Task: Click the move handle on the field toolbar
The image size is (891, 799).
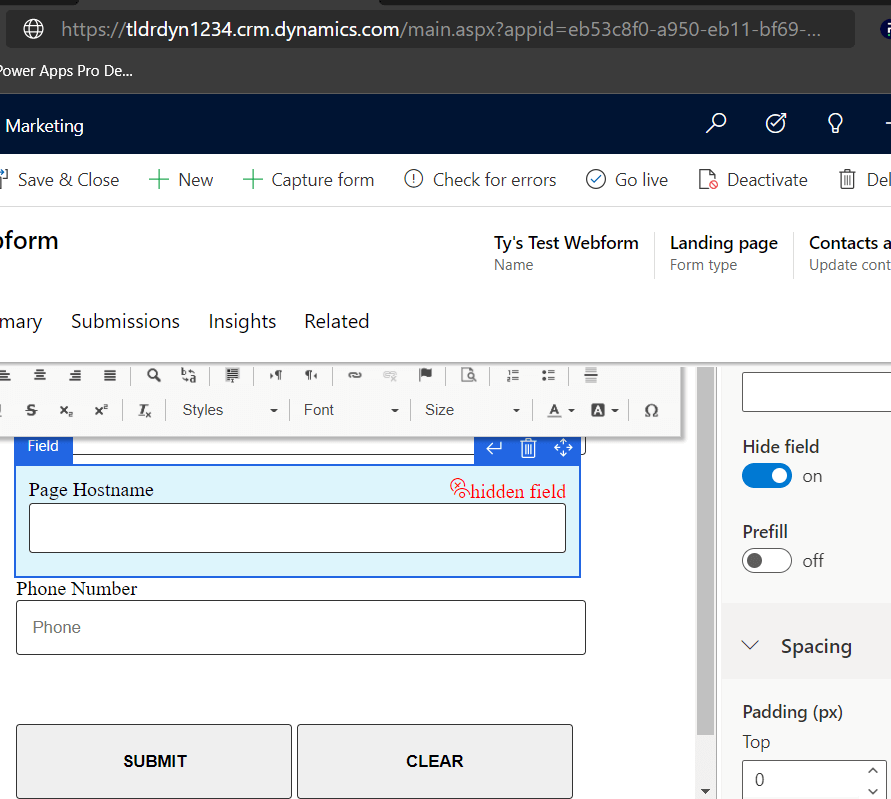Action: 563,448
